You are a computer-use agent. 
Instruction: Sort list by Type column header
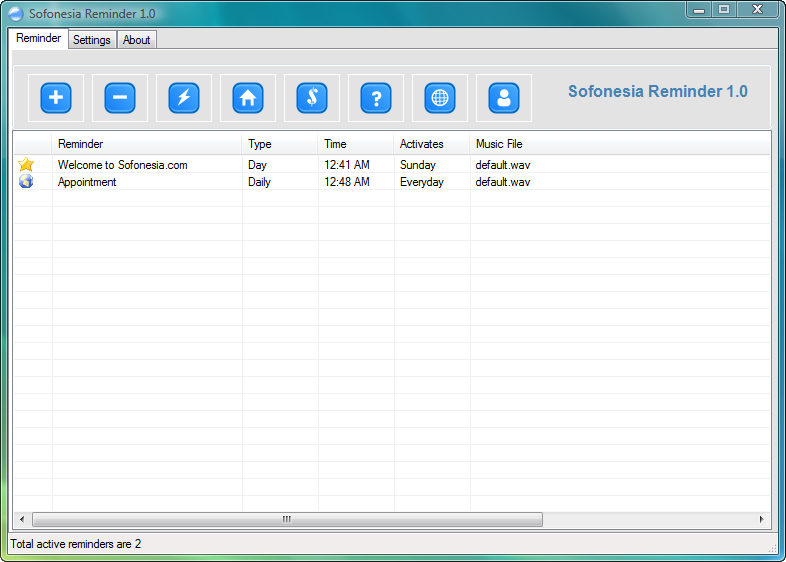[280, 144]
